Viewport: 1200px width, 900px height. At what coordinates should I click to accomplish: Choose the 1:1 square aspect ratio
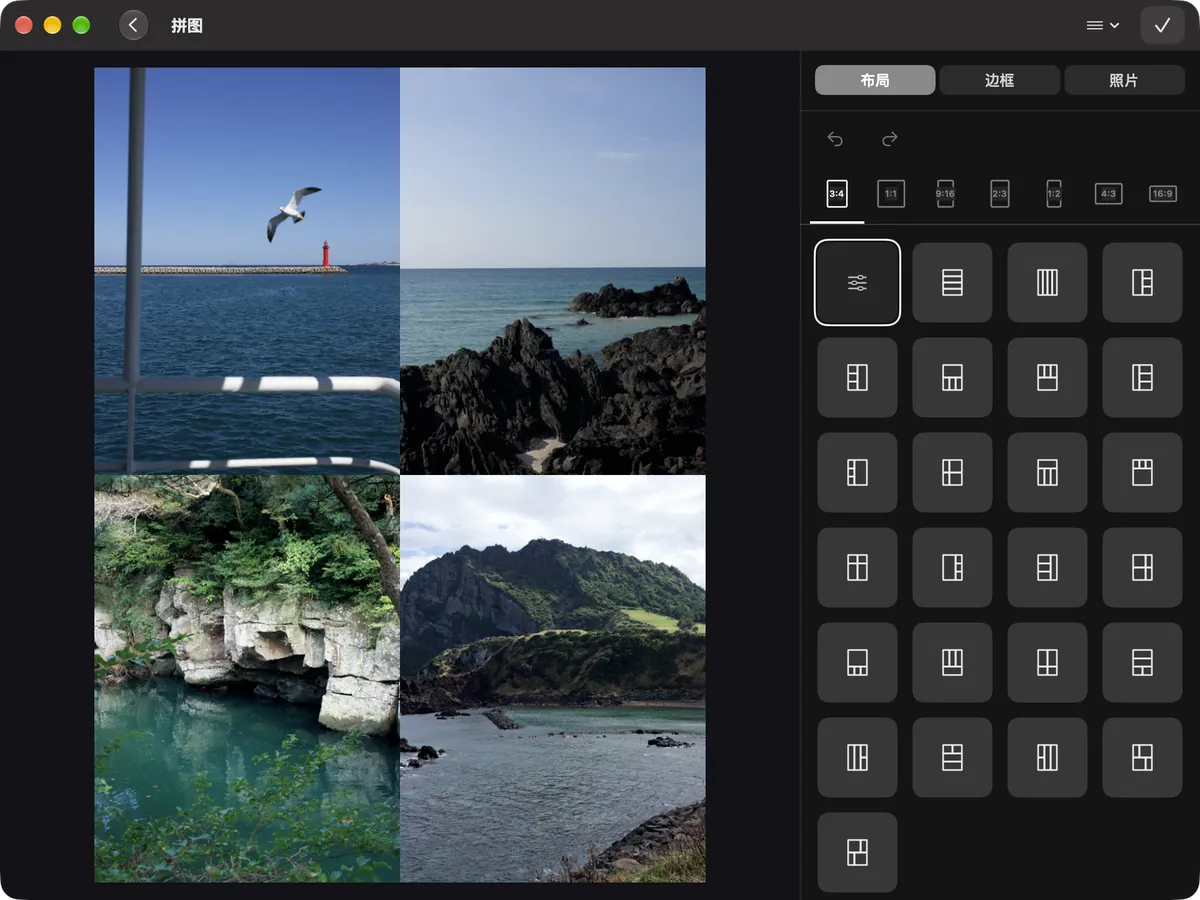[x=891, y=194]
